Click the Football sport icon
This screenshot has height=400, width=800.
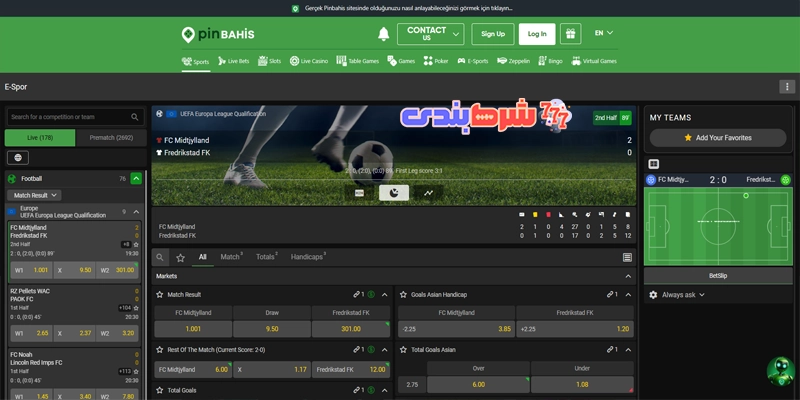[12, 179]
